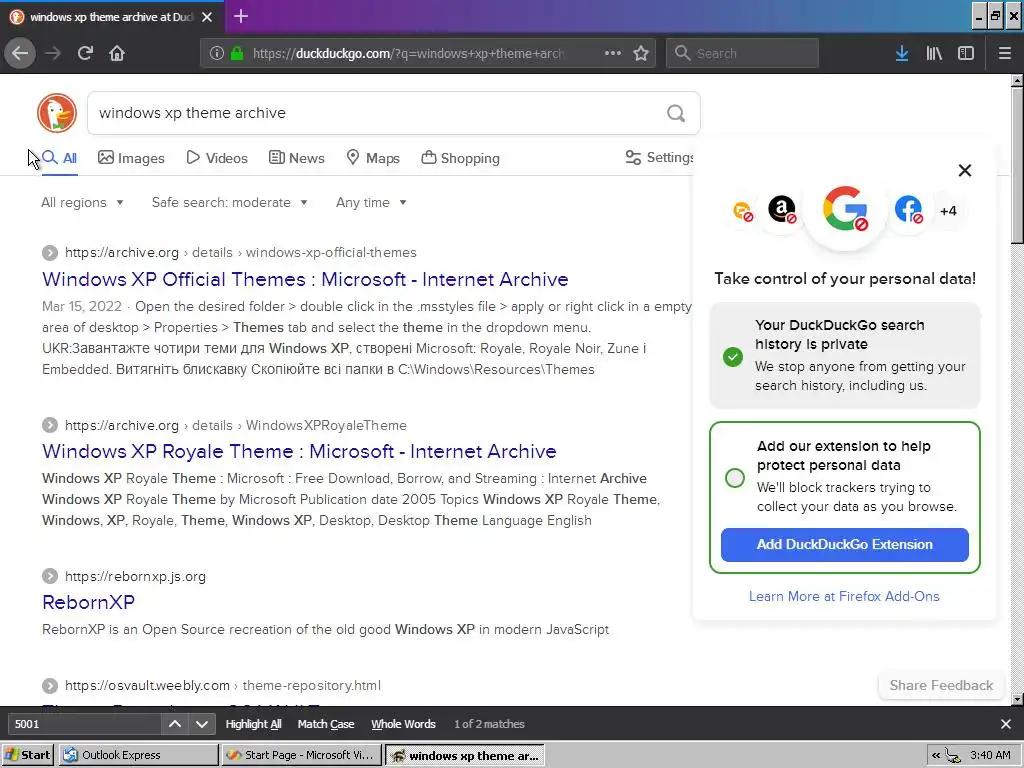Open the Any time filter dropdown
Viewport: 1024px width, 768px height.
372,202
